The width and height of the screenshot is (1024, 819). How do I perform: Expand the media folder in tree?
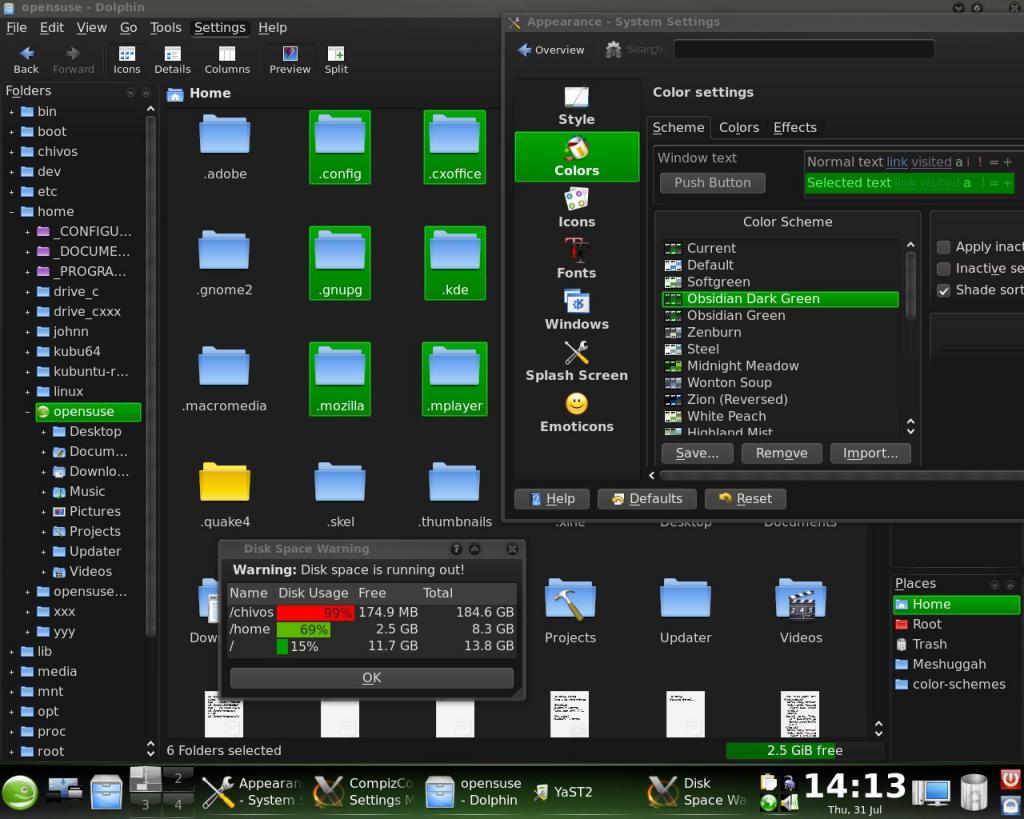11,672
